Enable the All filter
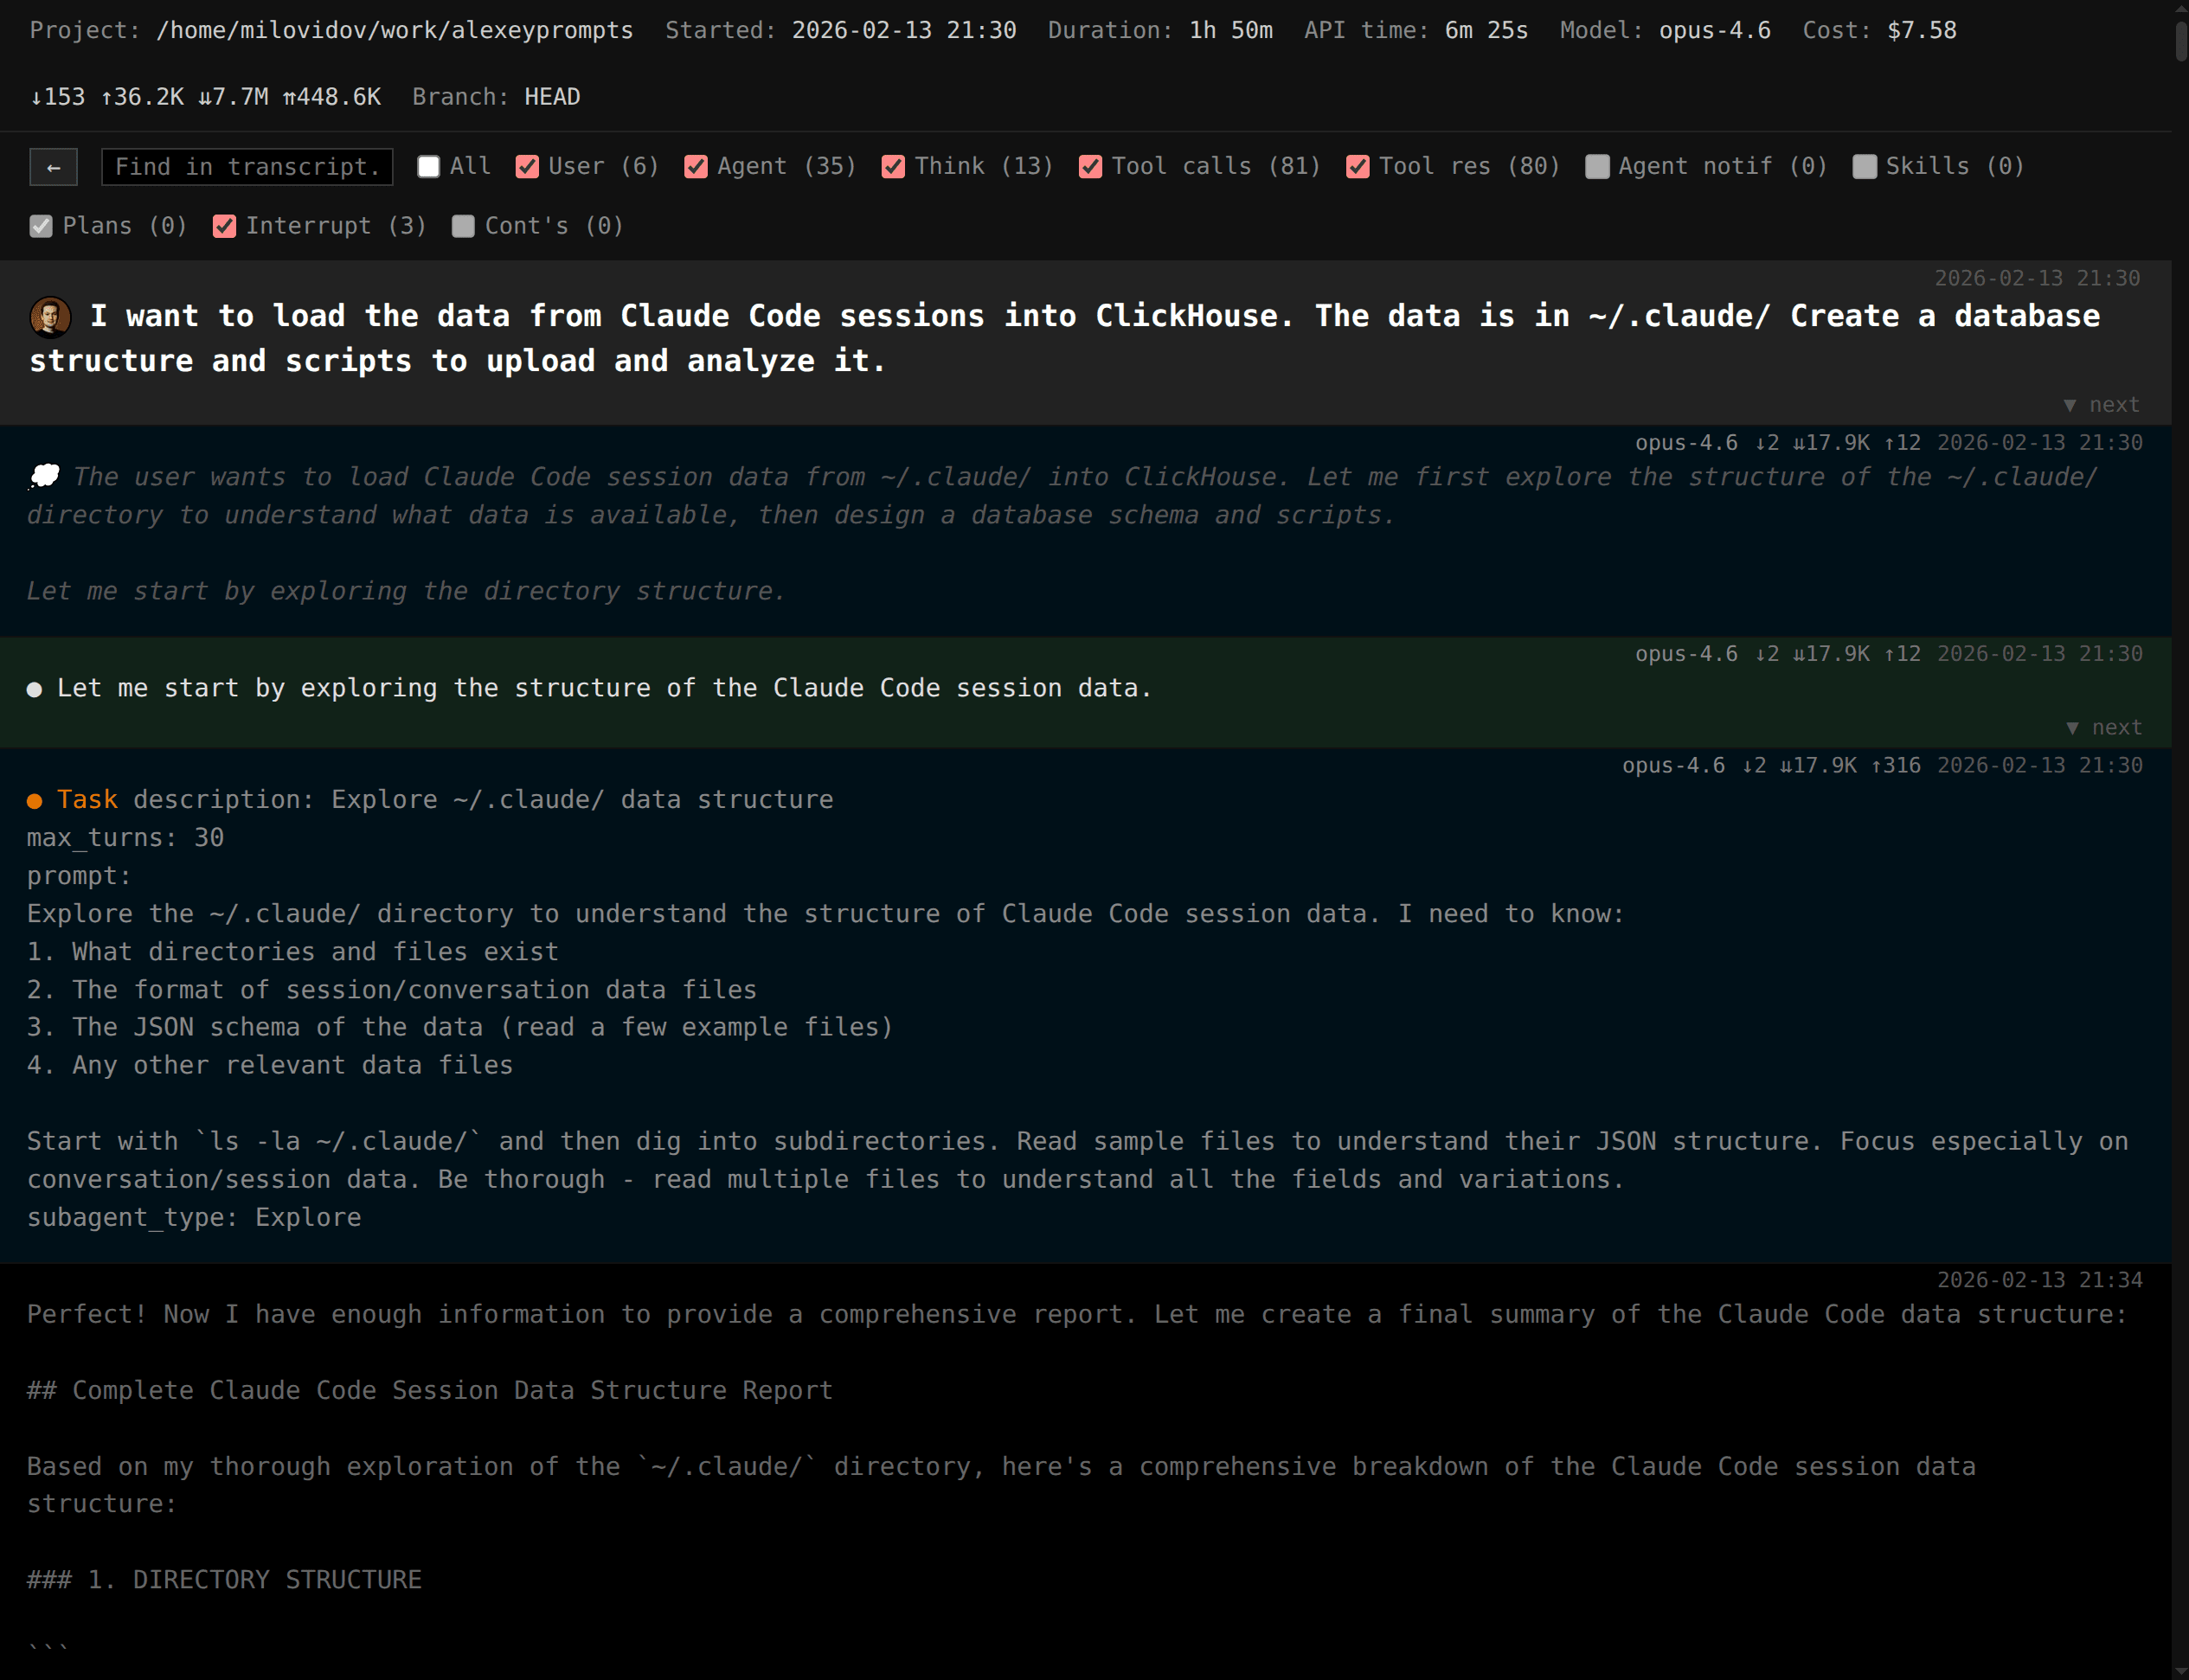Screen dimensions: 2189x1680 click(x=428, y=166)
